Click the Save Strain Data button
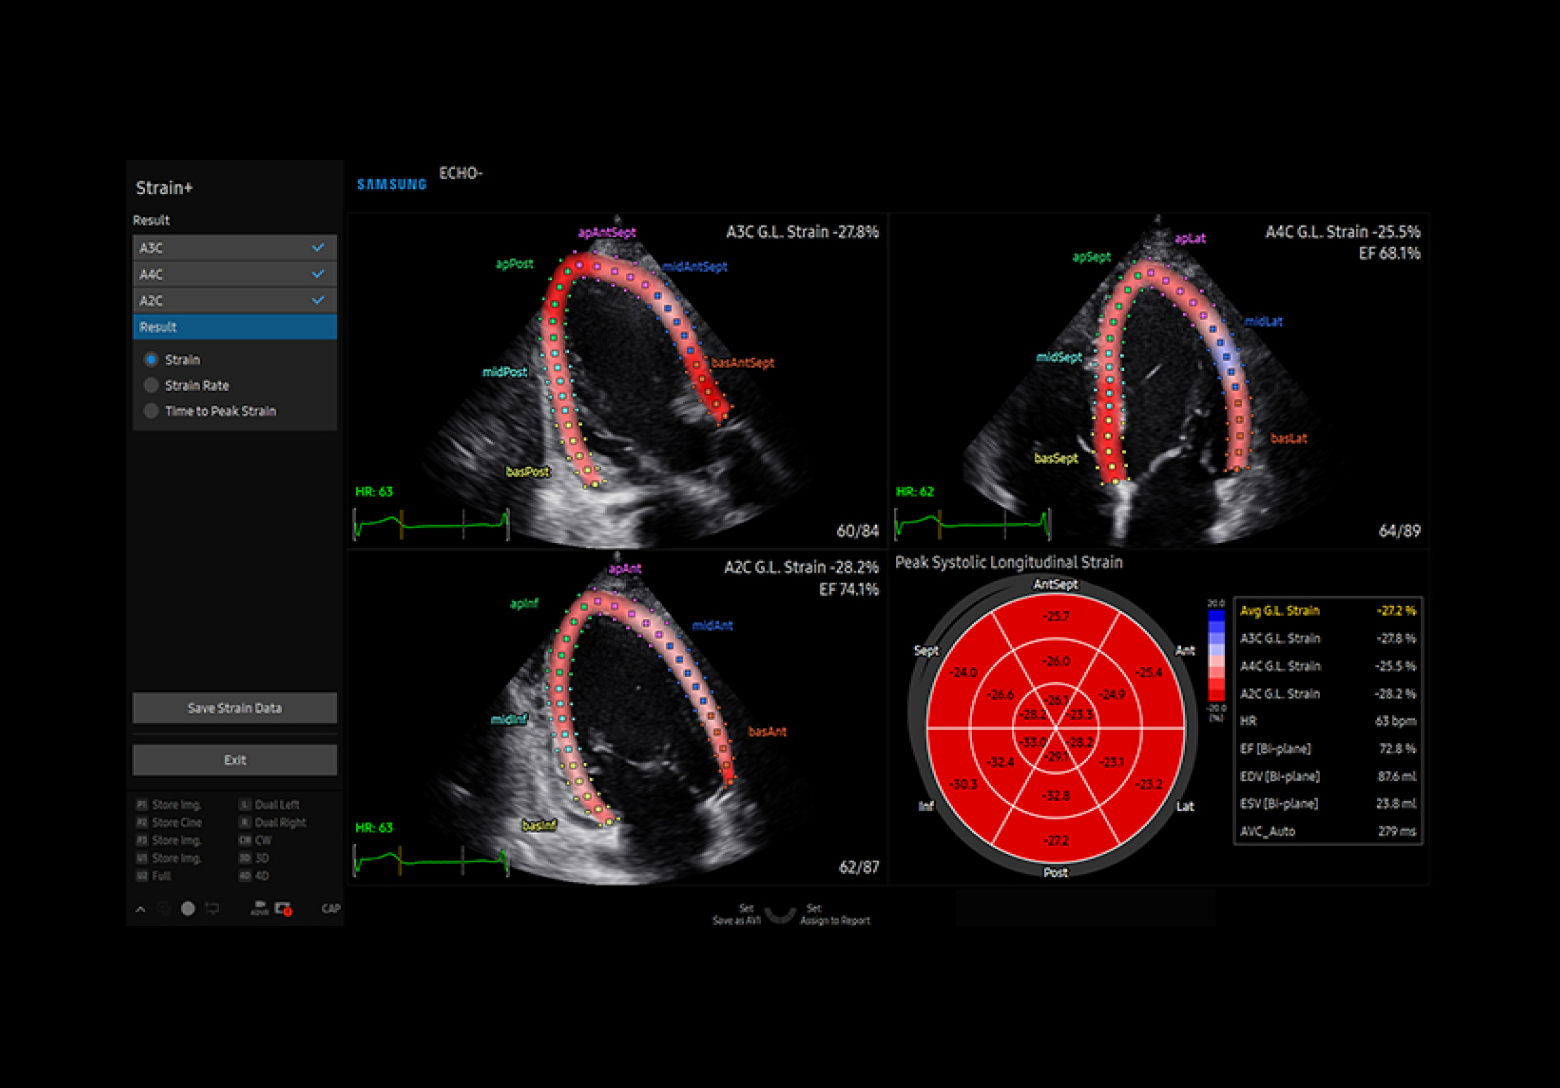The height and width of the screenshot is (1088, 1560). (x=234, y=708)
